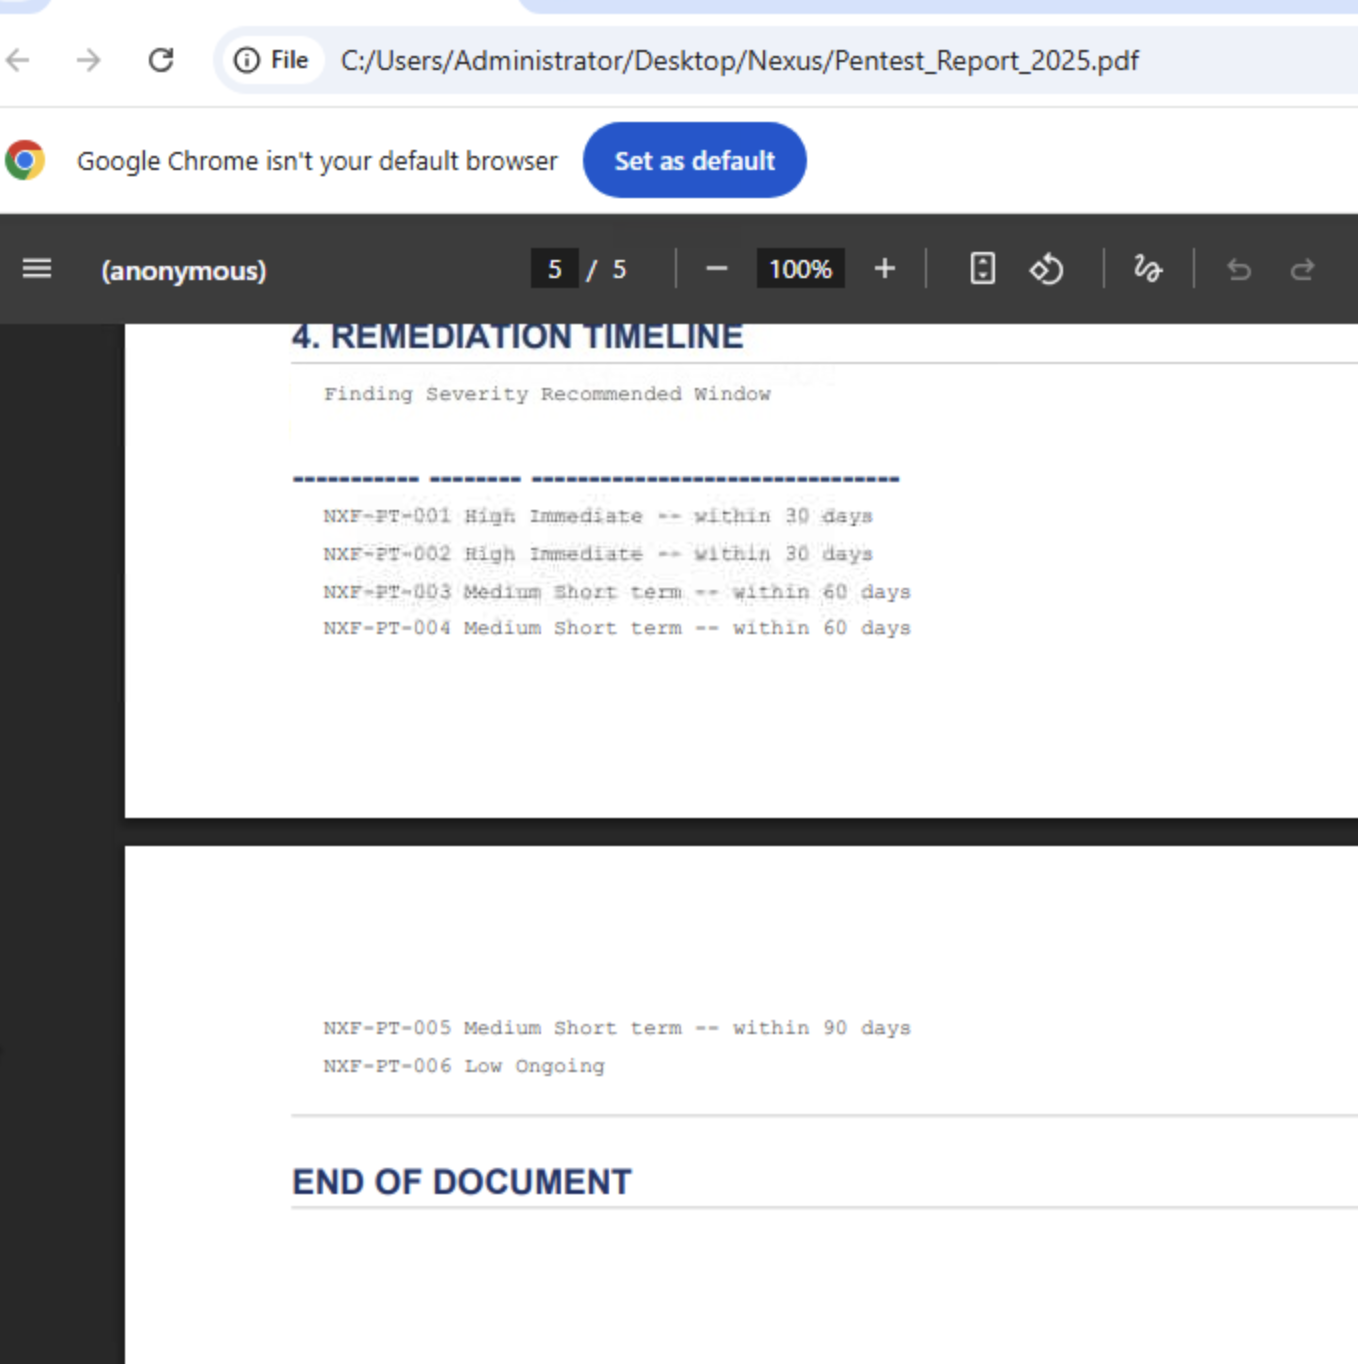Click the (anonymous) document title
The image size is (1358, 1364).
click(x=184, y=270)
